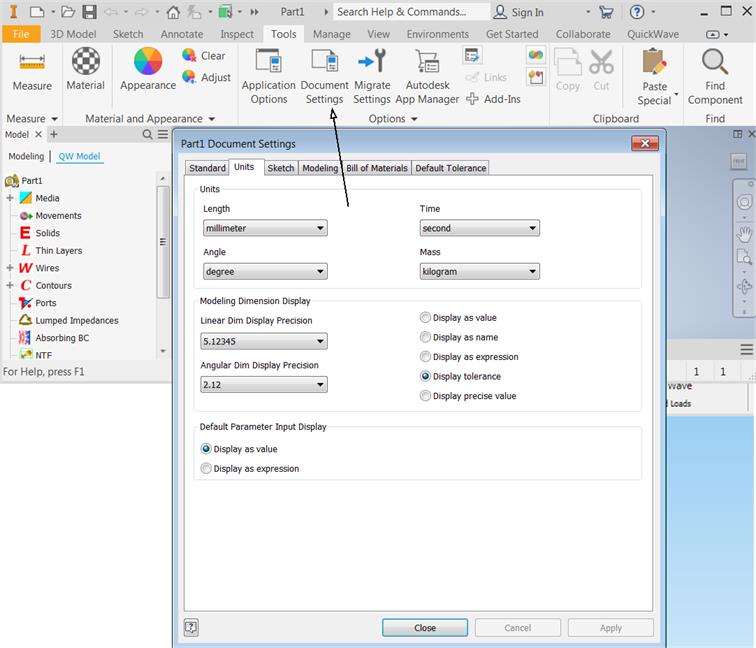
Task: Launch Migrate Settings
Action: tap(372, 77)
